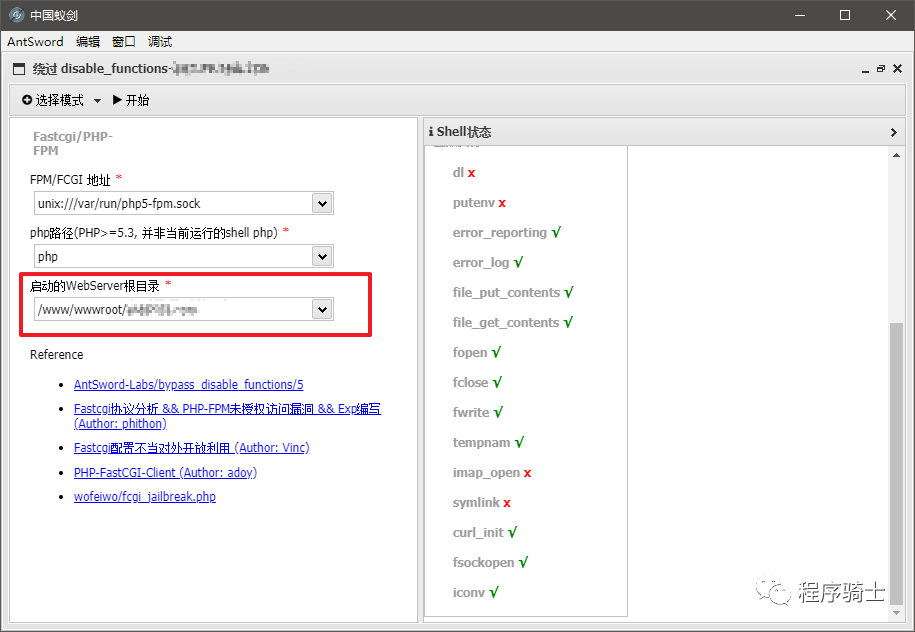Expand the FPM/FCGI address dropdown
The image size is (915, 632).
pyautogui.click(x=322, y=203)
